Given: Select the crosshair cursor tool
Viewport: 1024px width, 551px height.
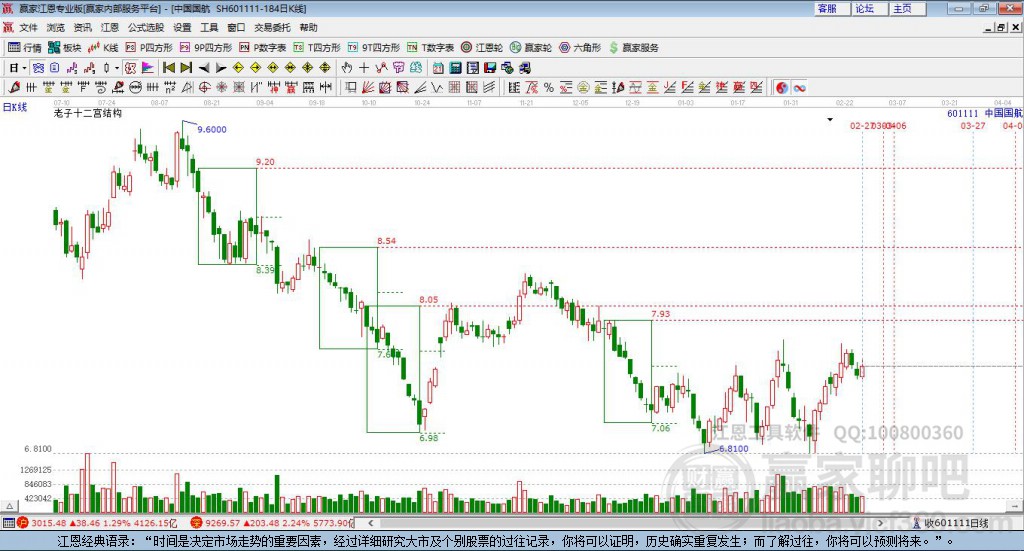Looking at the screenshot, I should click(x=364, y=68).
